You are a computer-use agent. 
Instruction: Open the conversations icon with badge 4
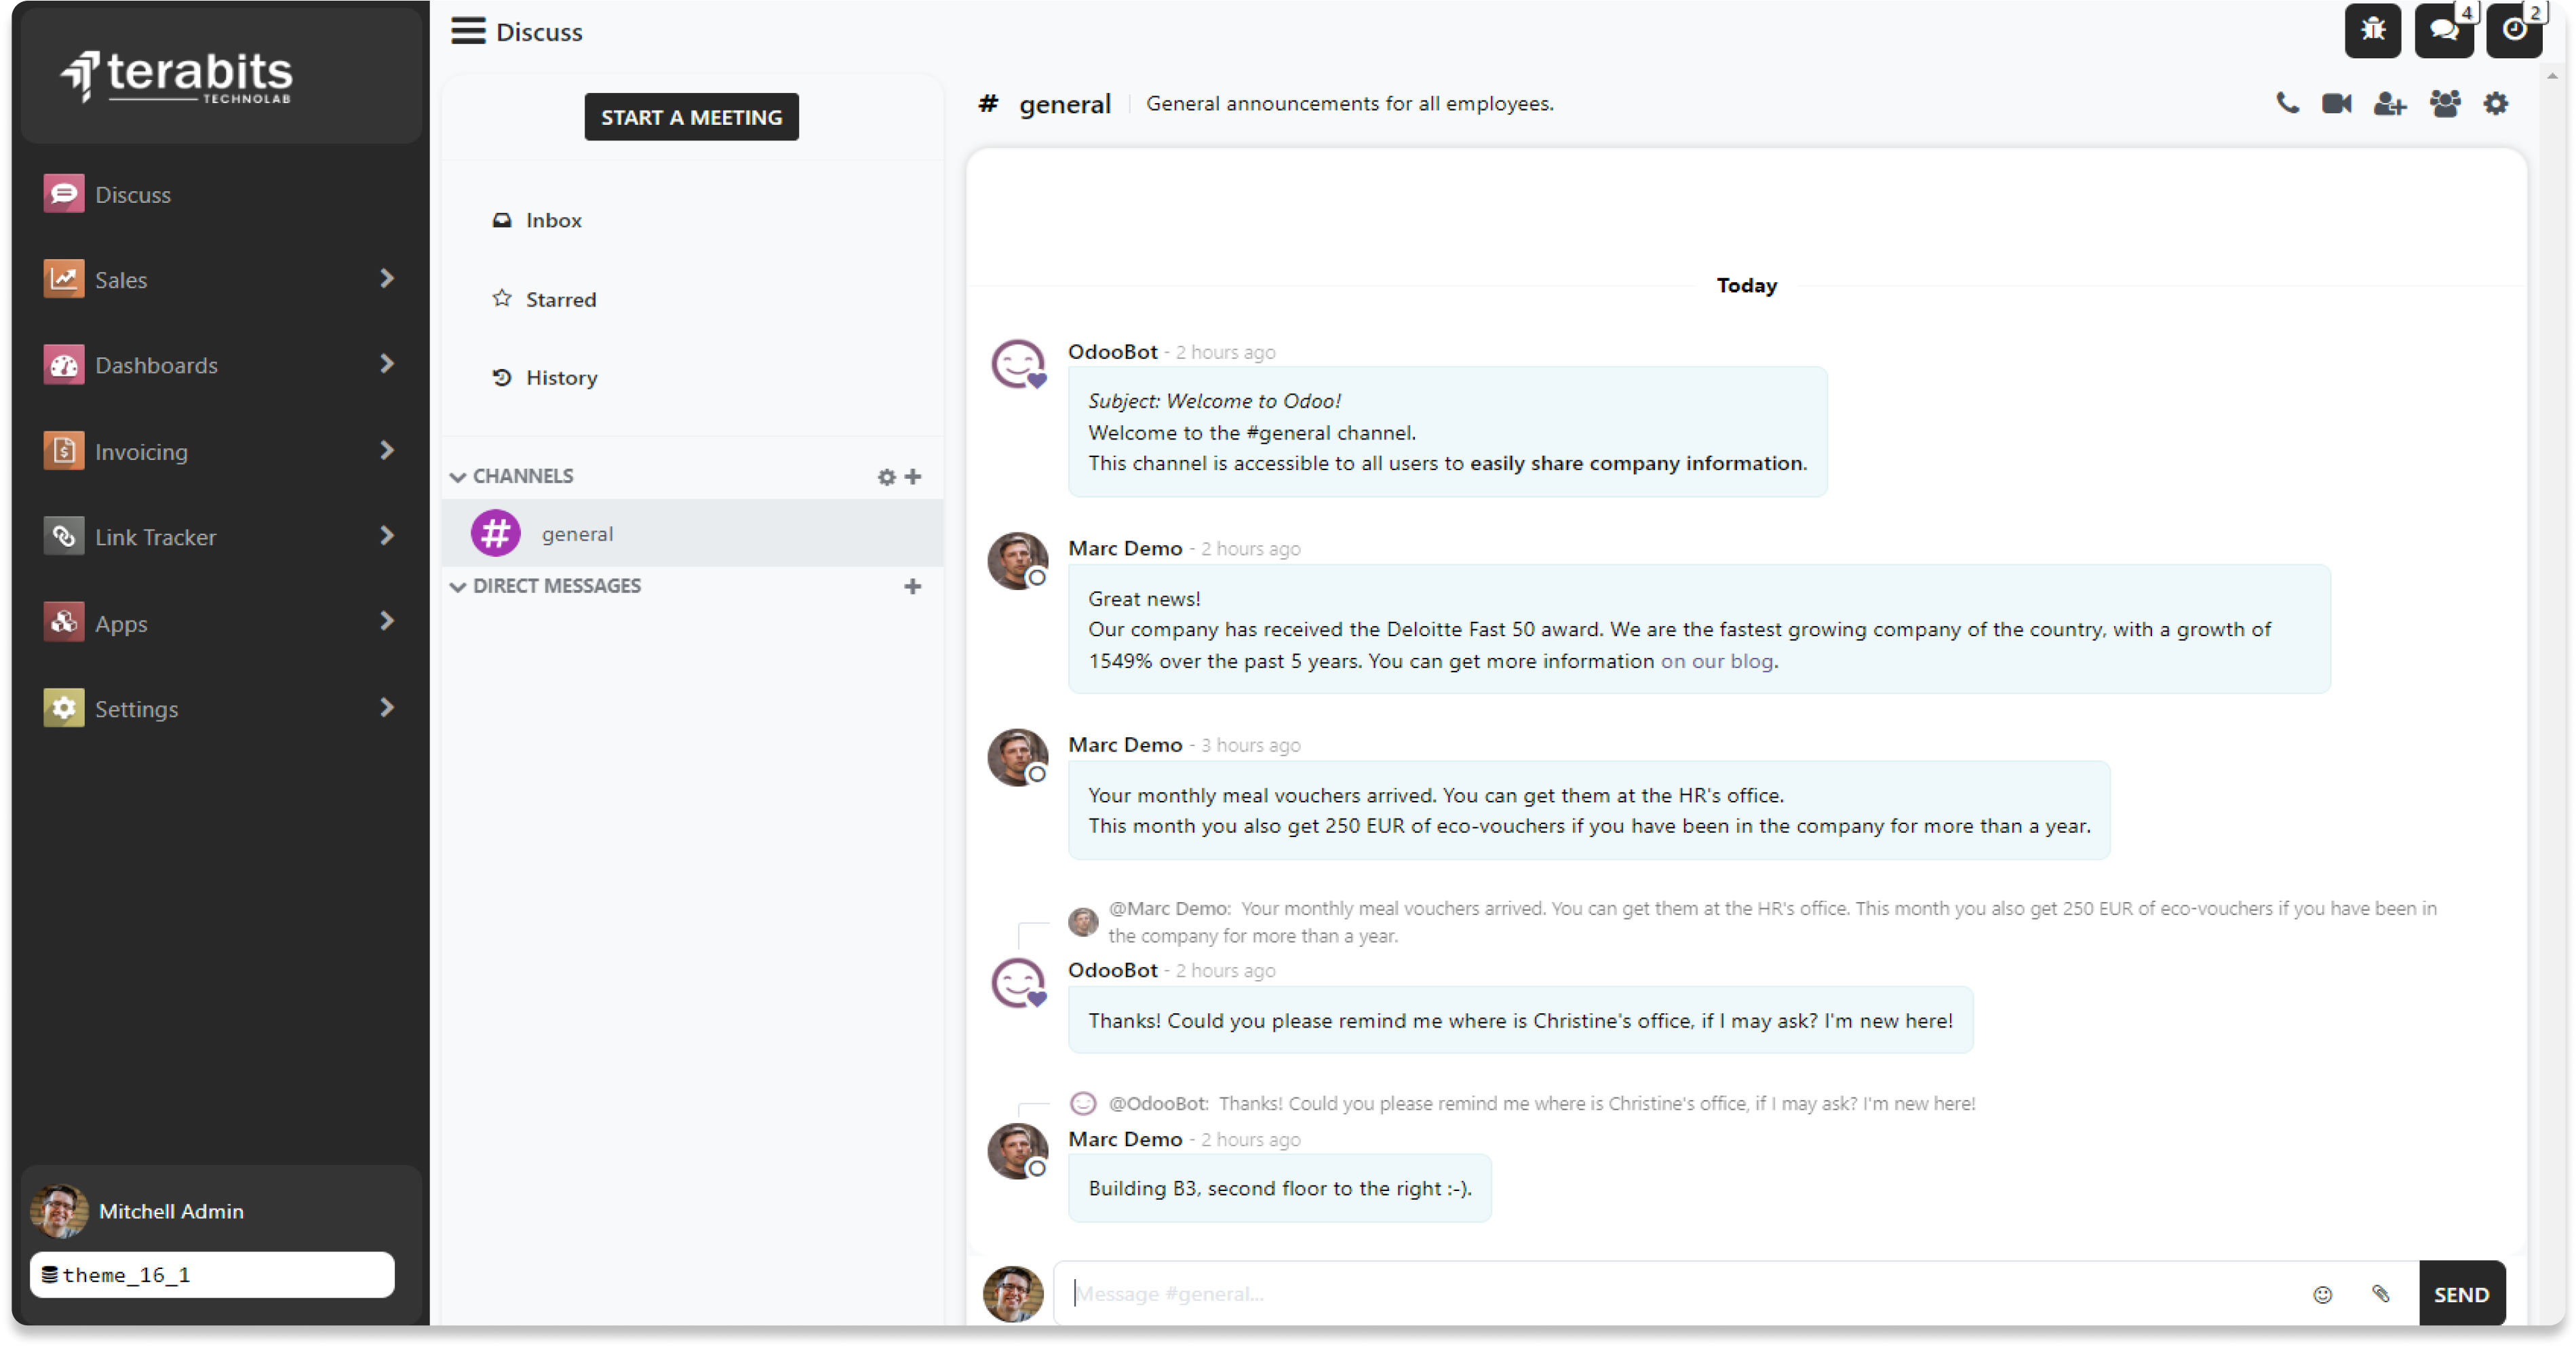click(x=2443, y=30)
